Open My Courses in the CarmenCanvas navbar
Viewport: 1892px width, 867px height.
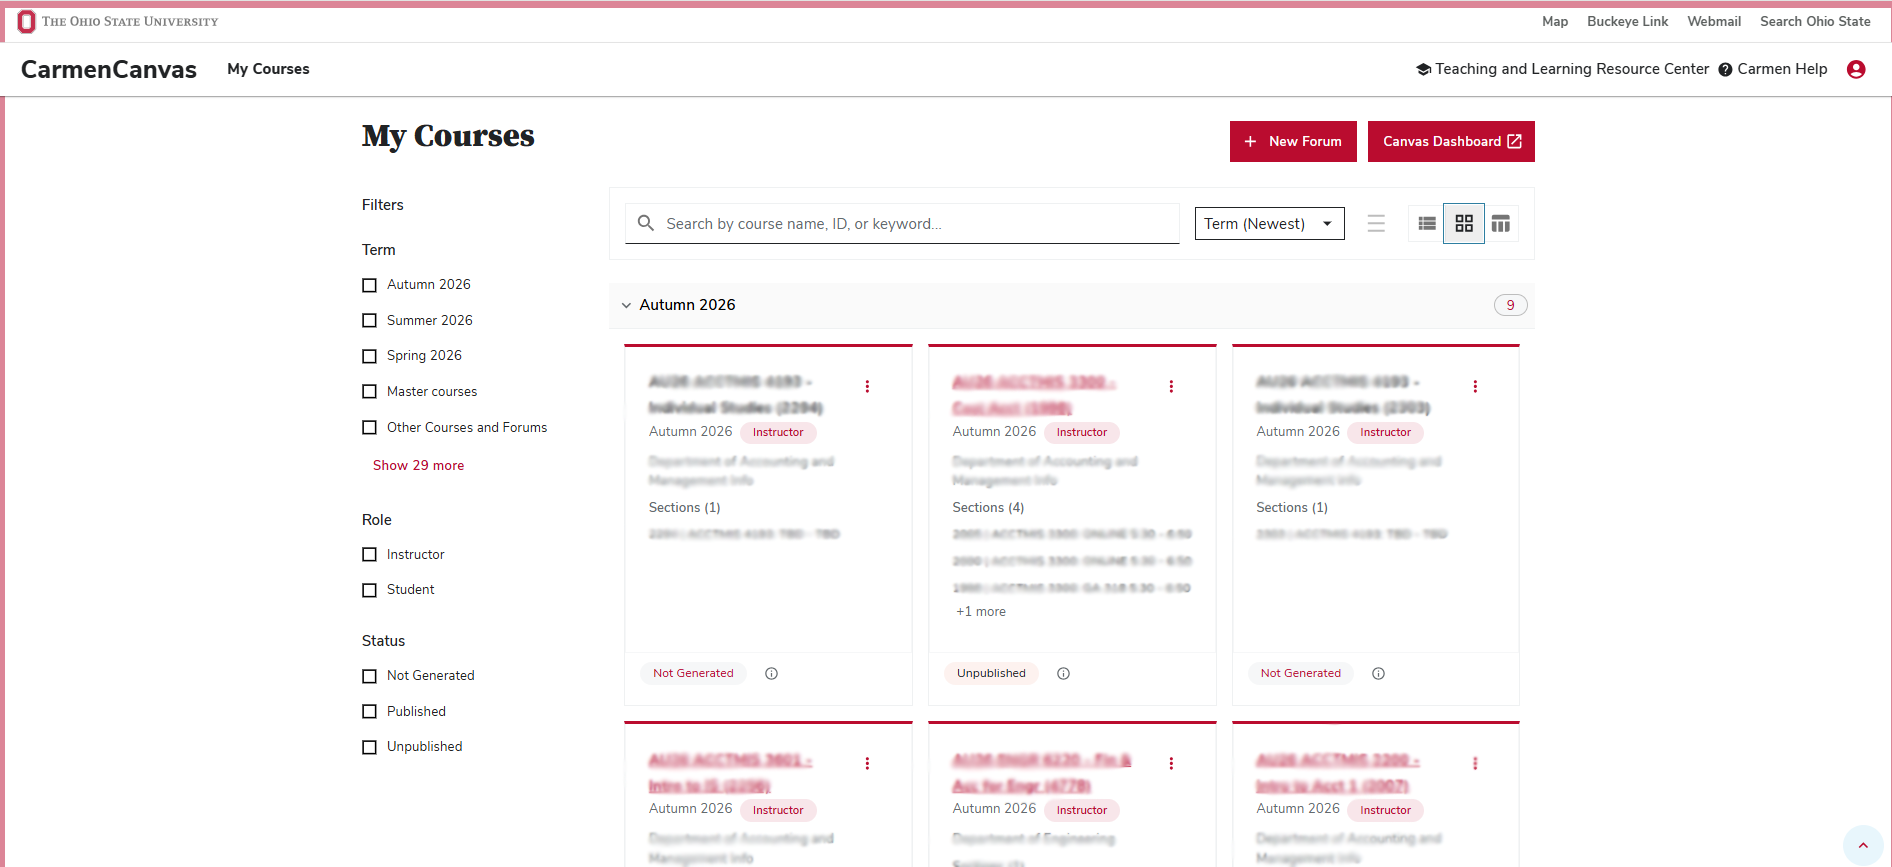click(268, 69)
